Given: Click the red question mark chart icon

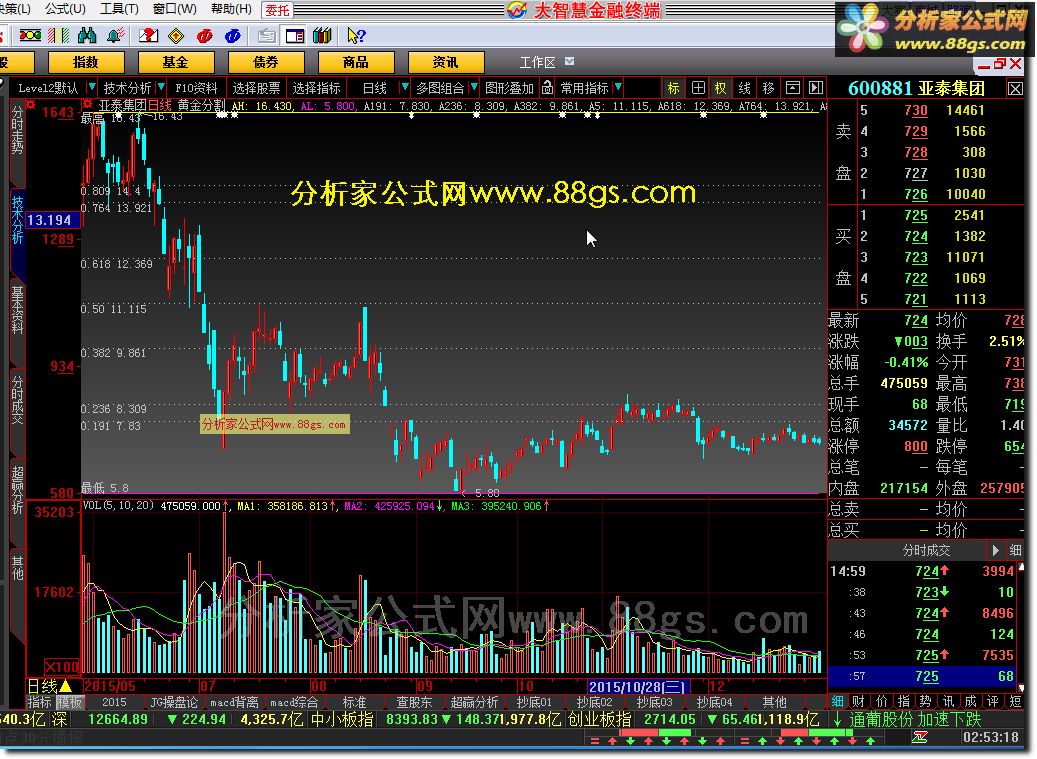Looking at the screenshot, I should [x=148, y=36].
